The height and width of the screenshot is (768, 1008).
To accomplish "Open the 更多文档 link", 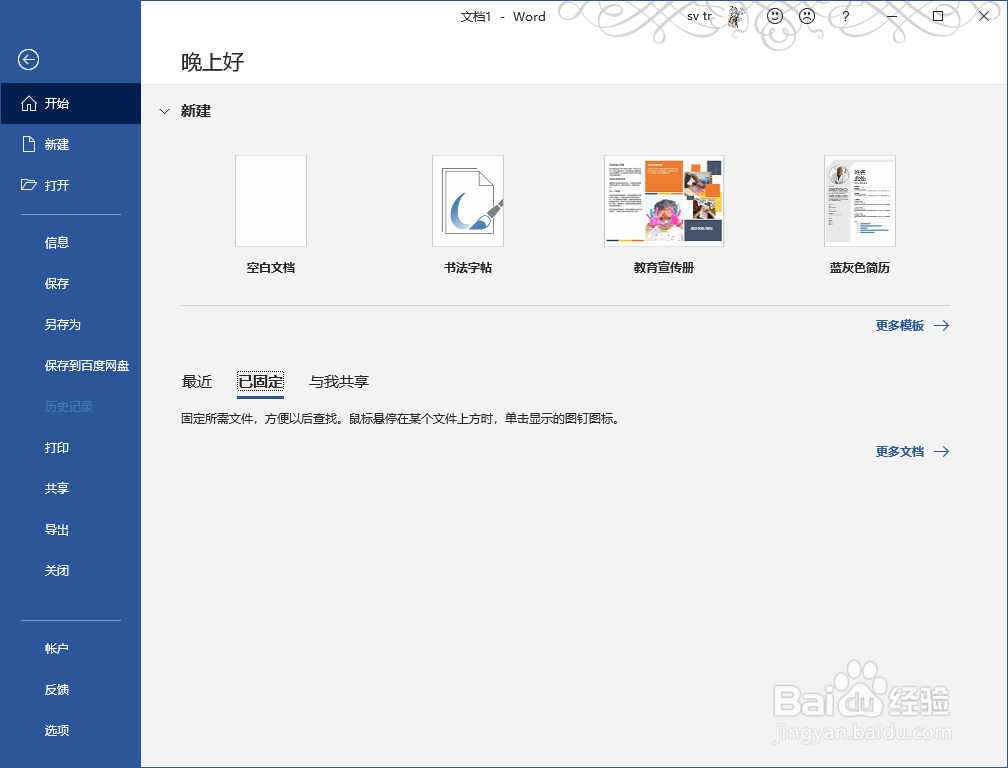I will 900,452.
